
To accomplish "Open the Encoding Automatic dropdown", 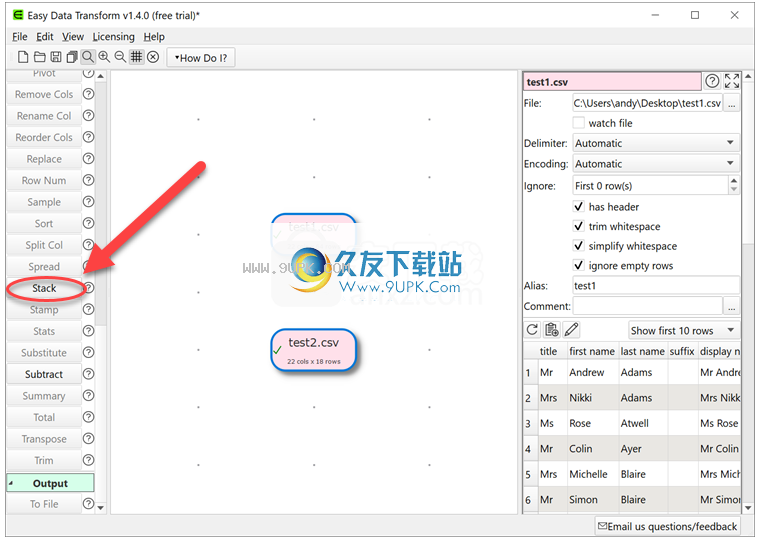I will pos(656,164).
